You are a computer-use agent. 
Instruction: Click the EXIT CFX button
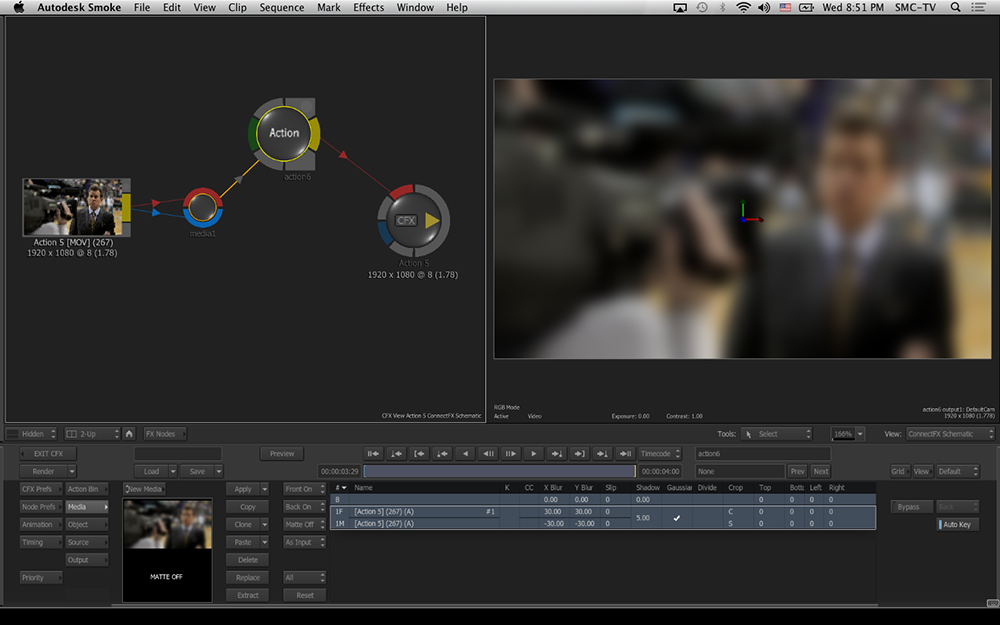click(x=47, y=454)
